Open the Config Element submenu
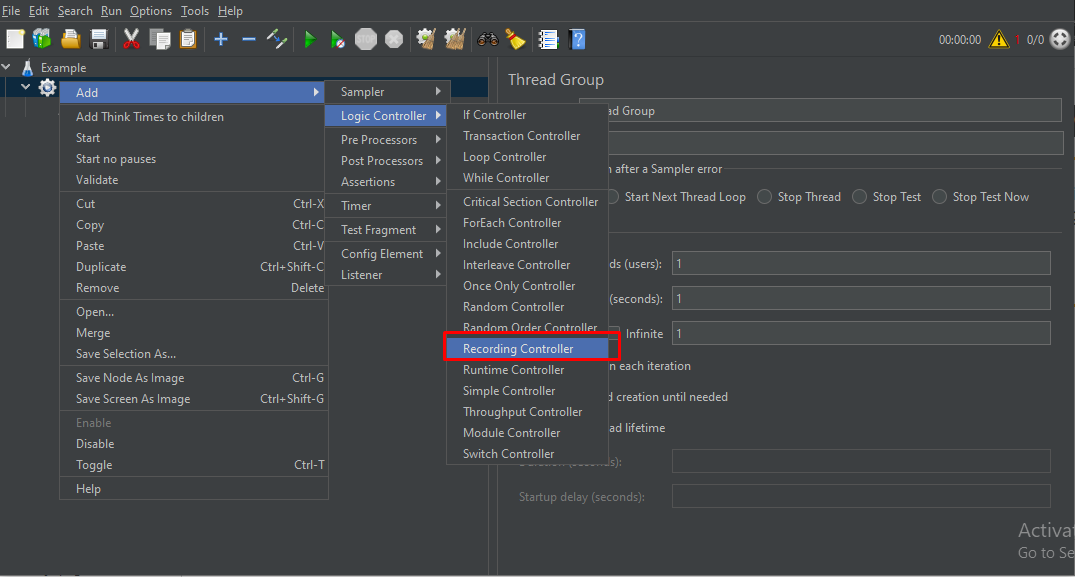Image resolution: width=1075 pixels, height=577 pixels. pos(387,254)
